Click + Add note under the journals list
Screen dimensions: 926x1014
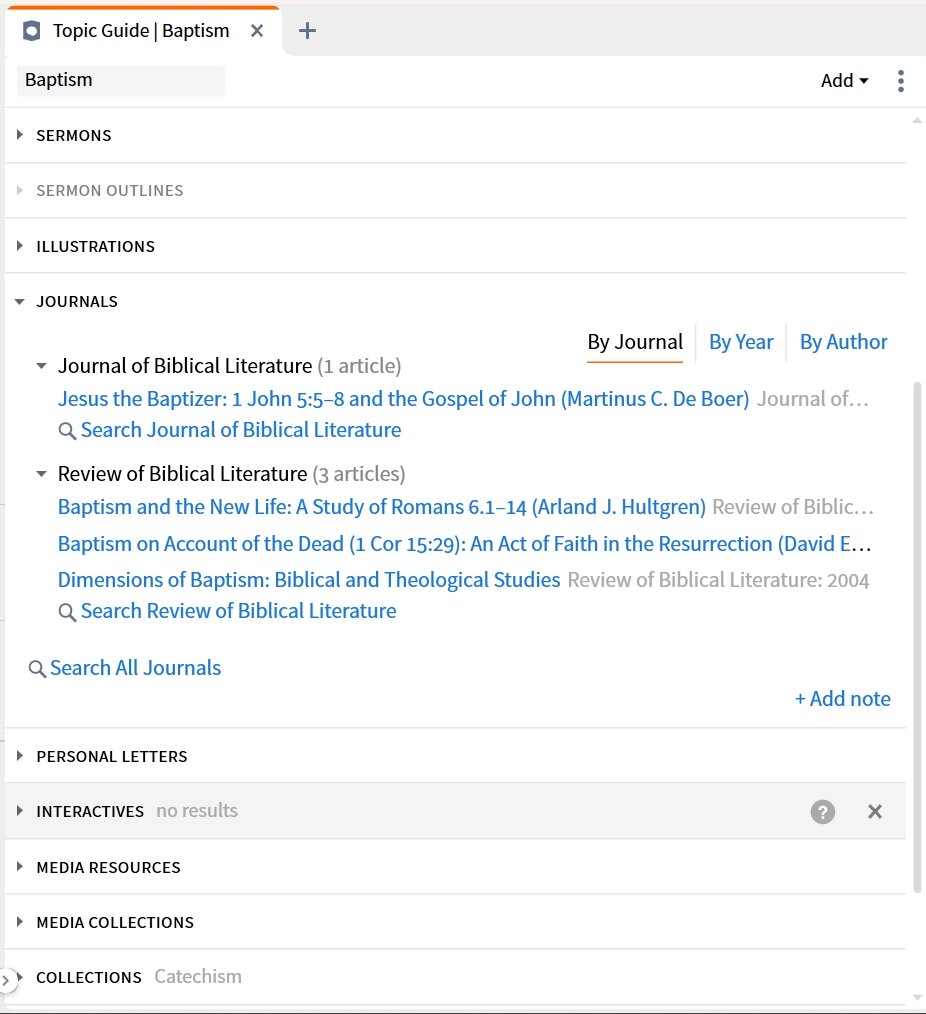click(842, 698)
